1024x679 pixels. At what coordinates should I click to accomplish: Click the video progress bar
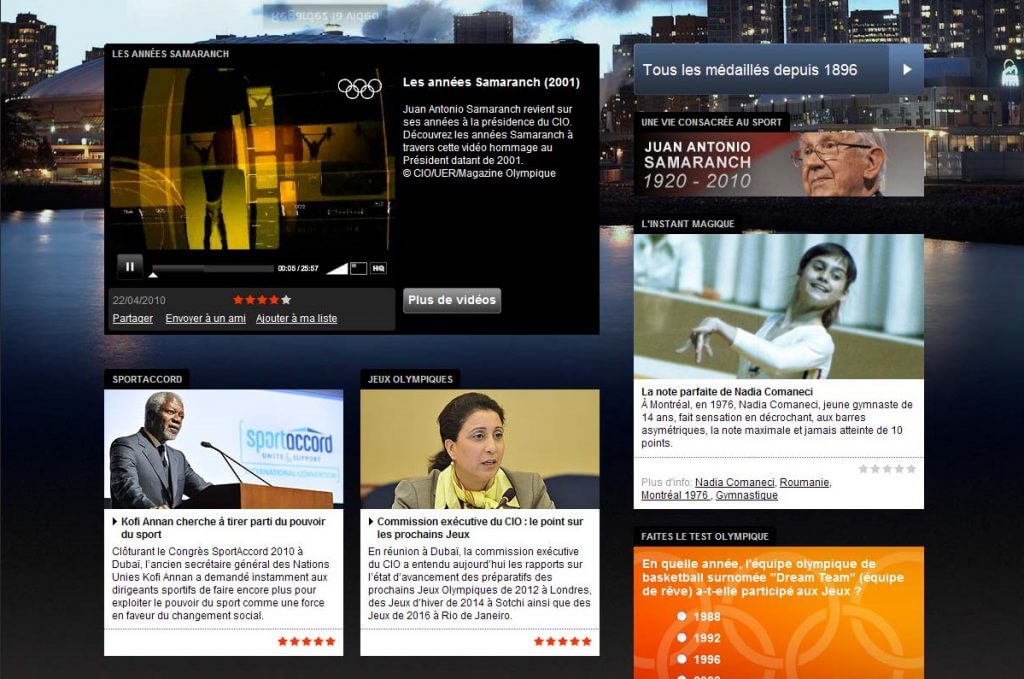213,268
